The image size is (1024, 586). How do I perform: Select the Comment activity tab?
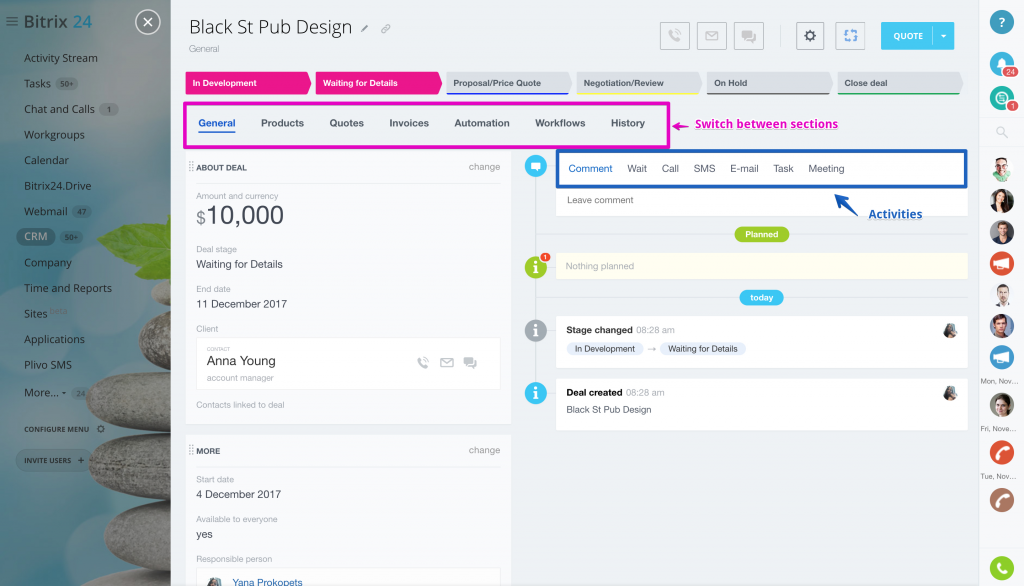pos(590,169)
